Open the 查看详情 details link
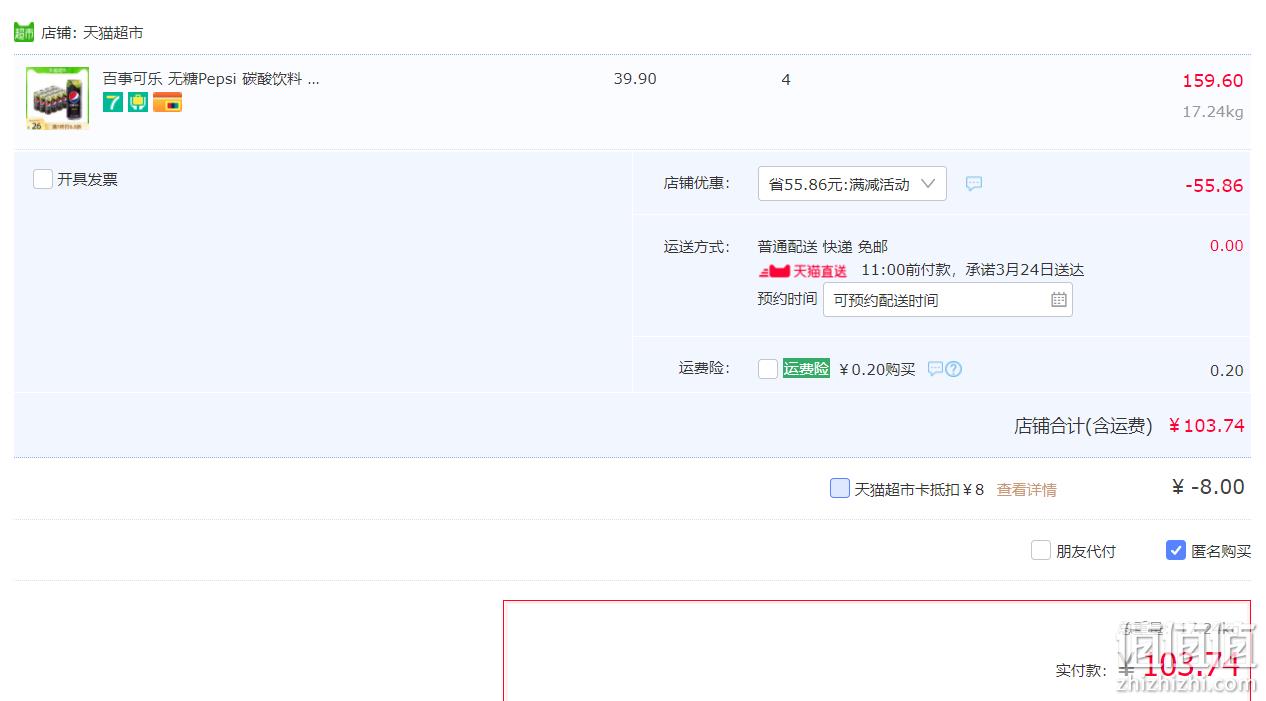The height and width of the screenshot is (701, 1266). (1027, 489)
